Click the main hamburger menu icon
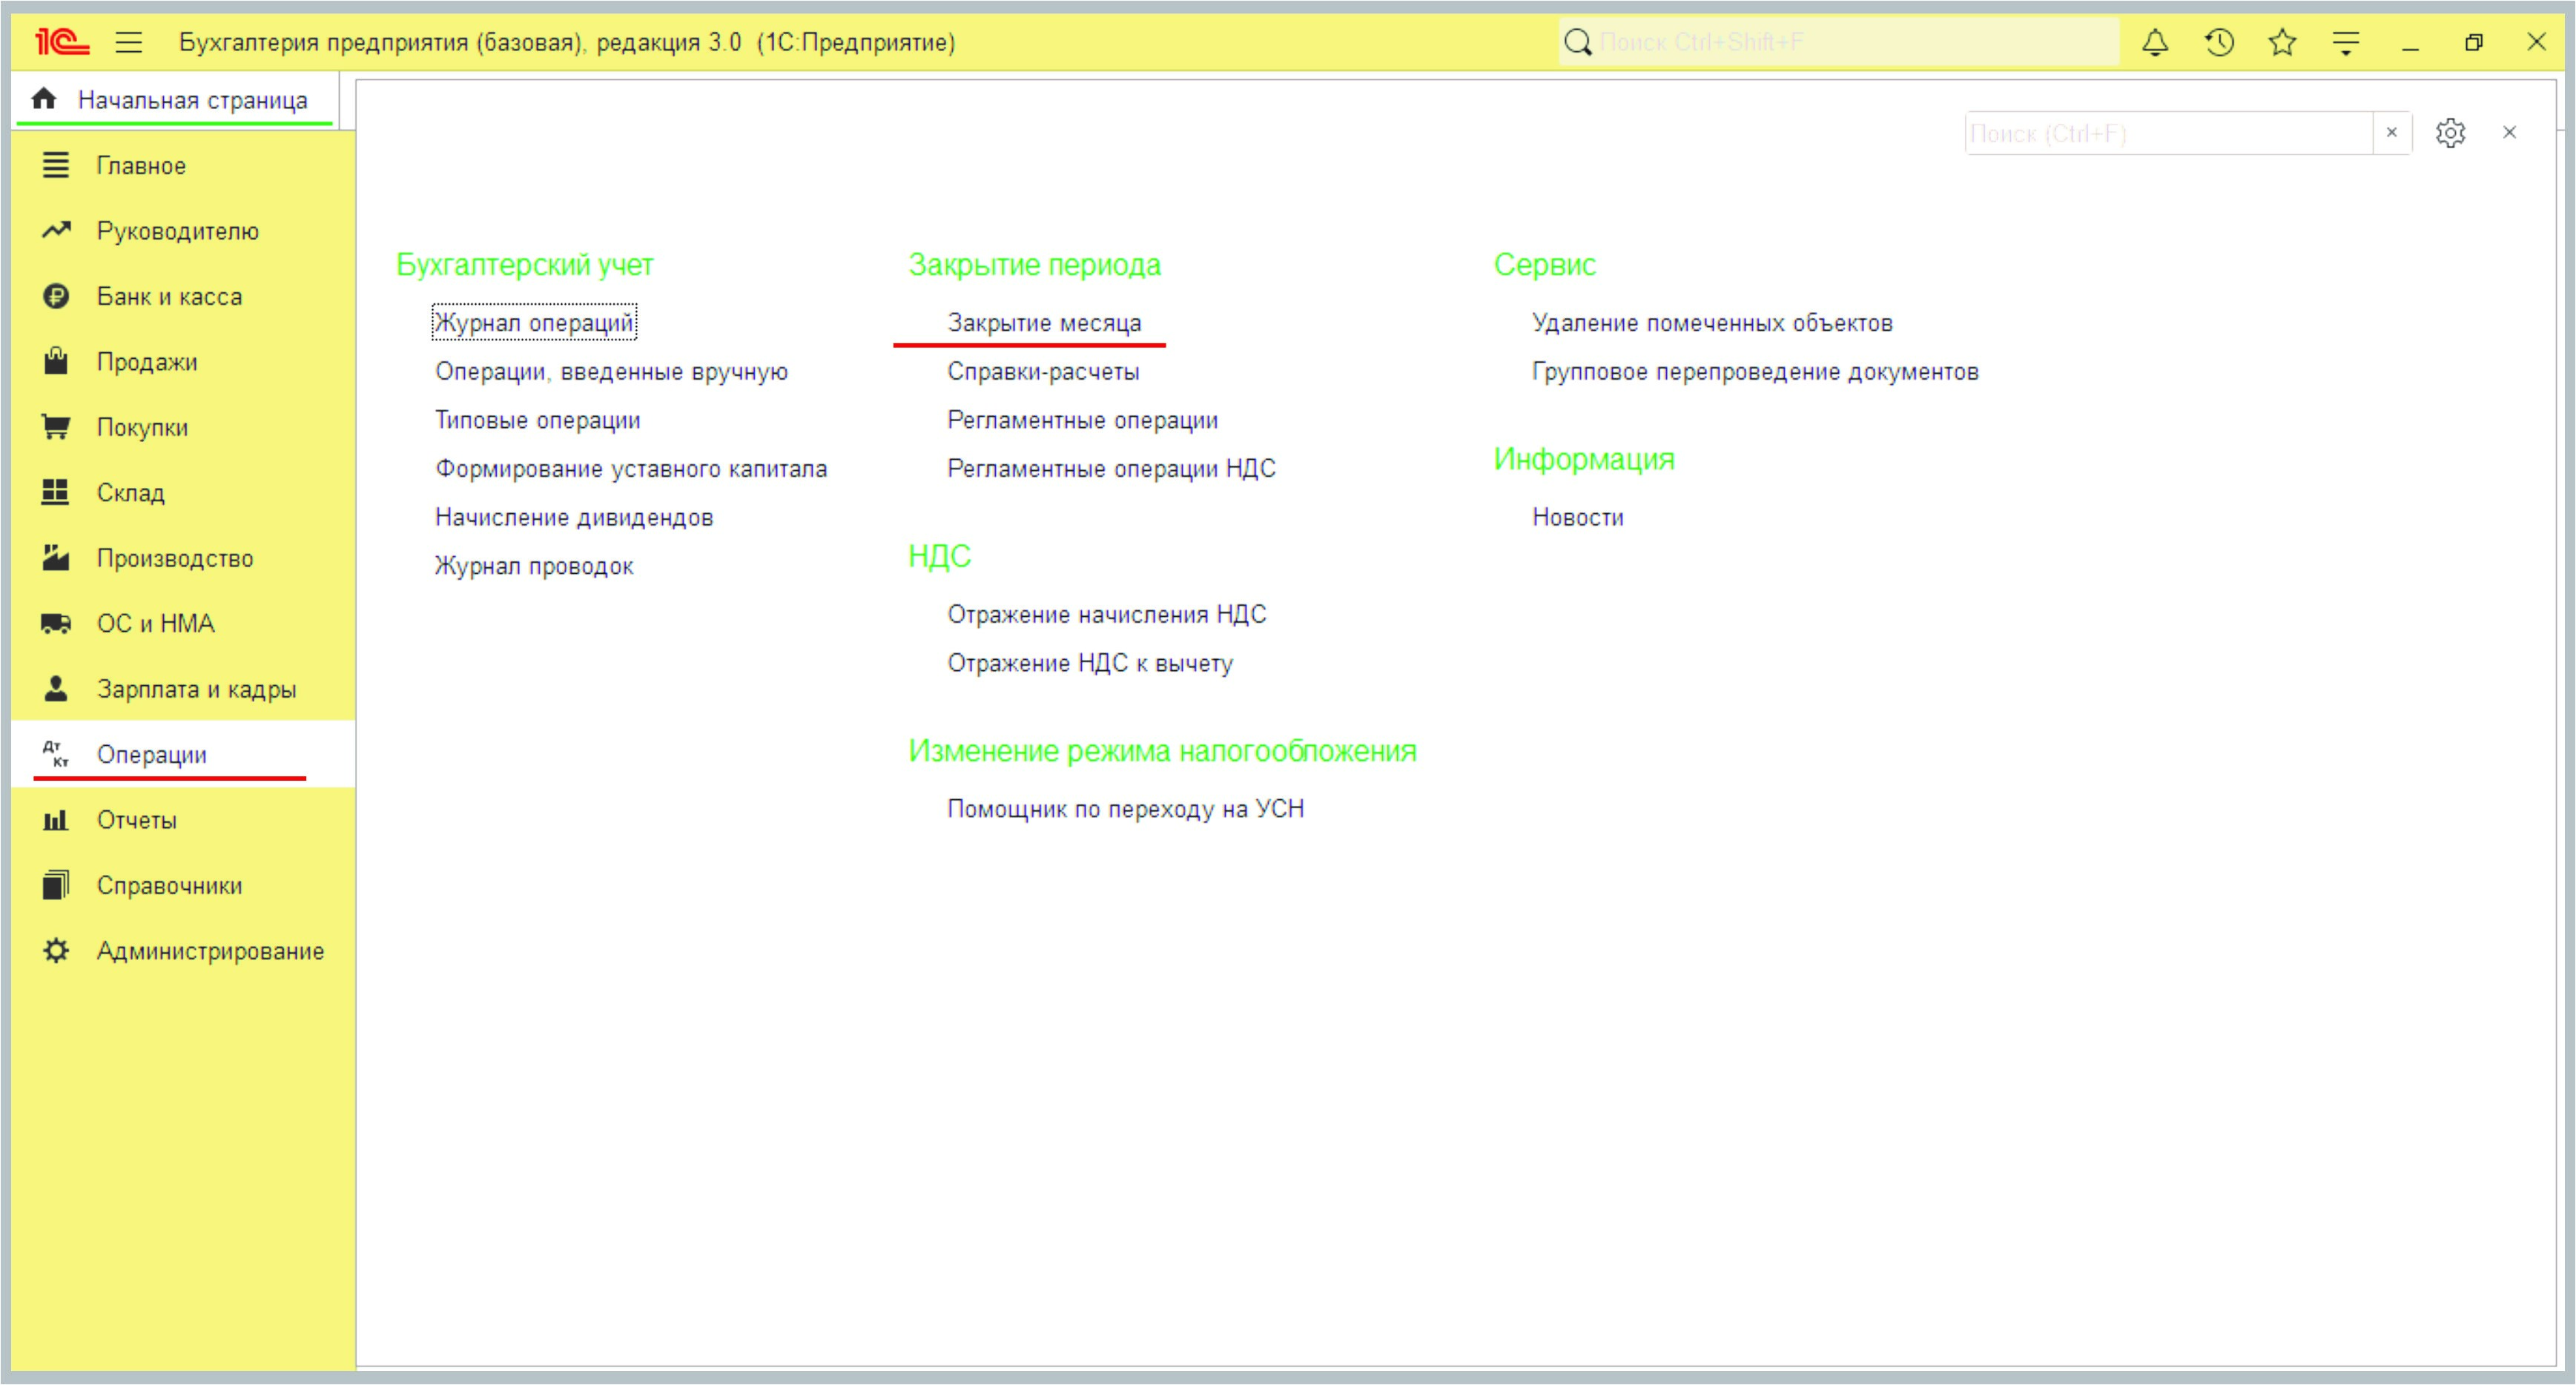 [129, 42]
